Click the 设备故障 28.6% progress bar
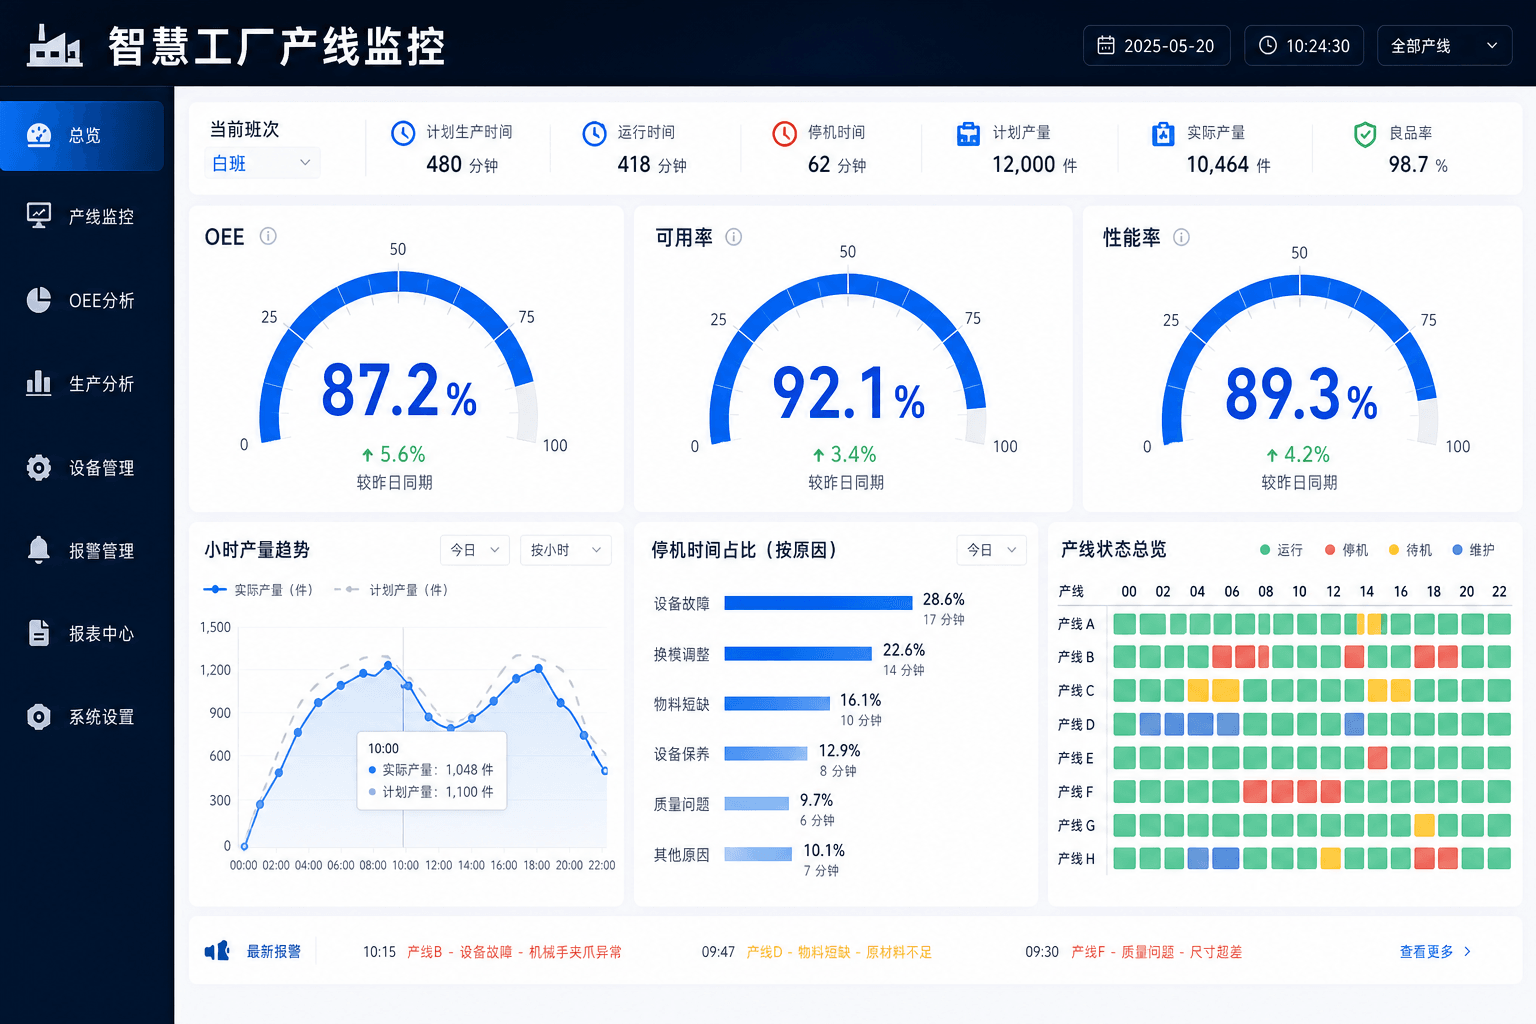1536x1024 pixels. point(818,603)
